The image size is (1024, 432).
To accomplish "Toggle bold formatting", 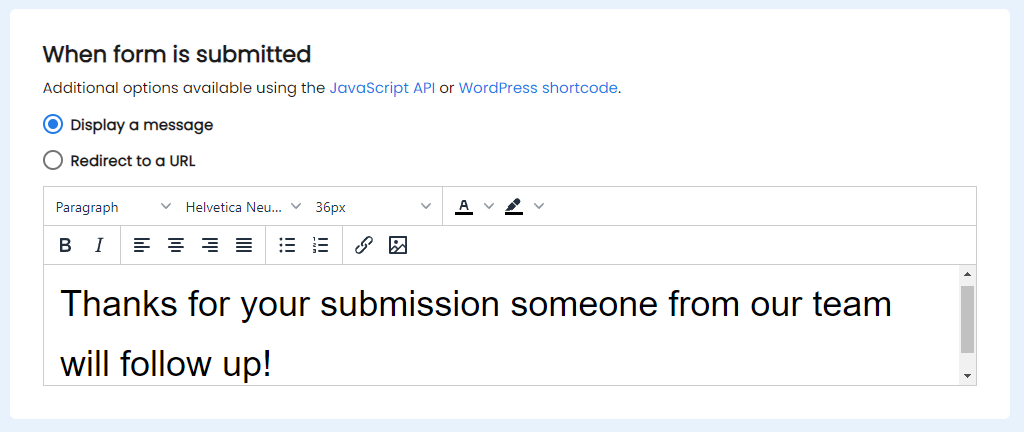I will (65, 245).
